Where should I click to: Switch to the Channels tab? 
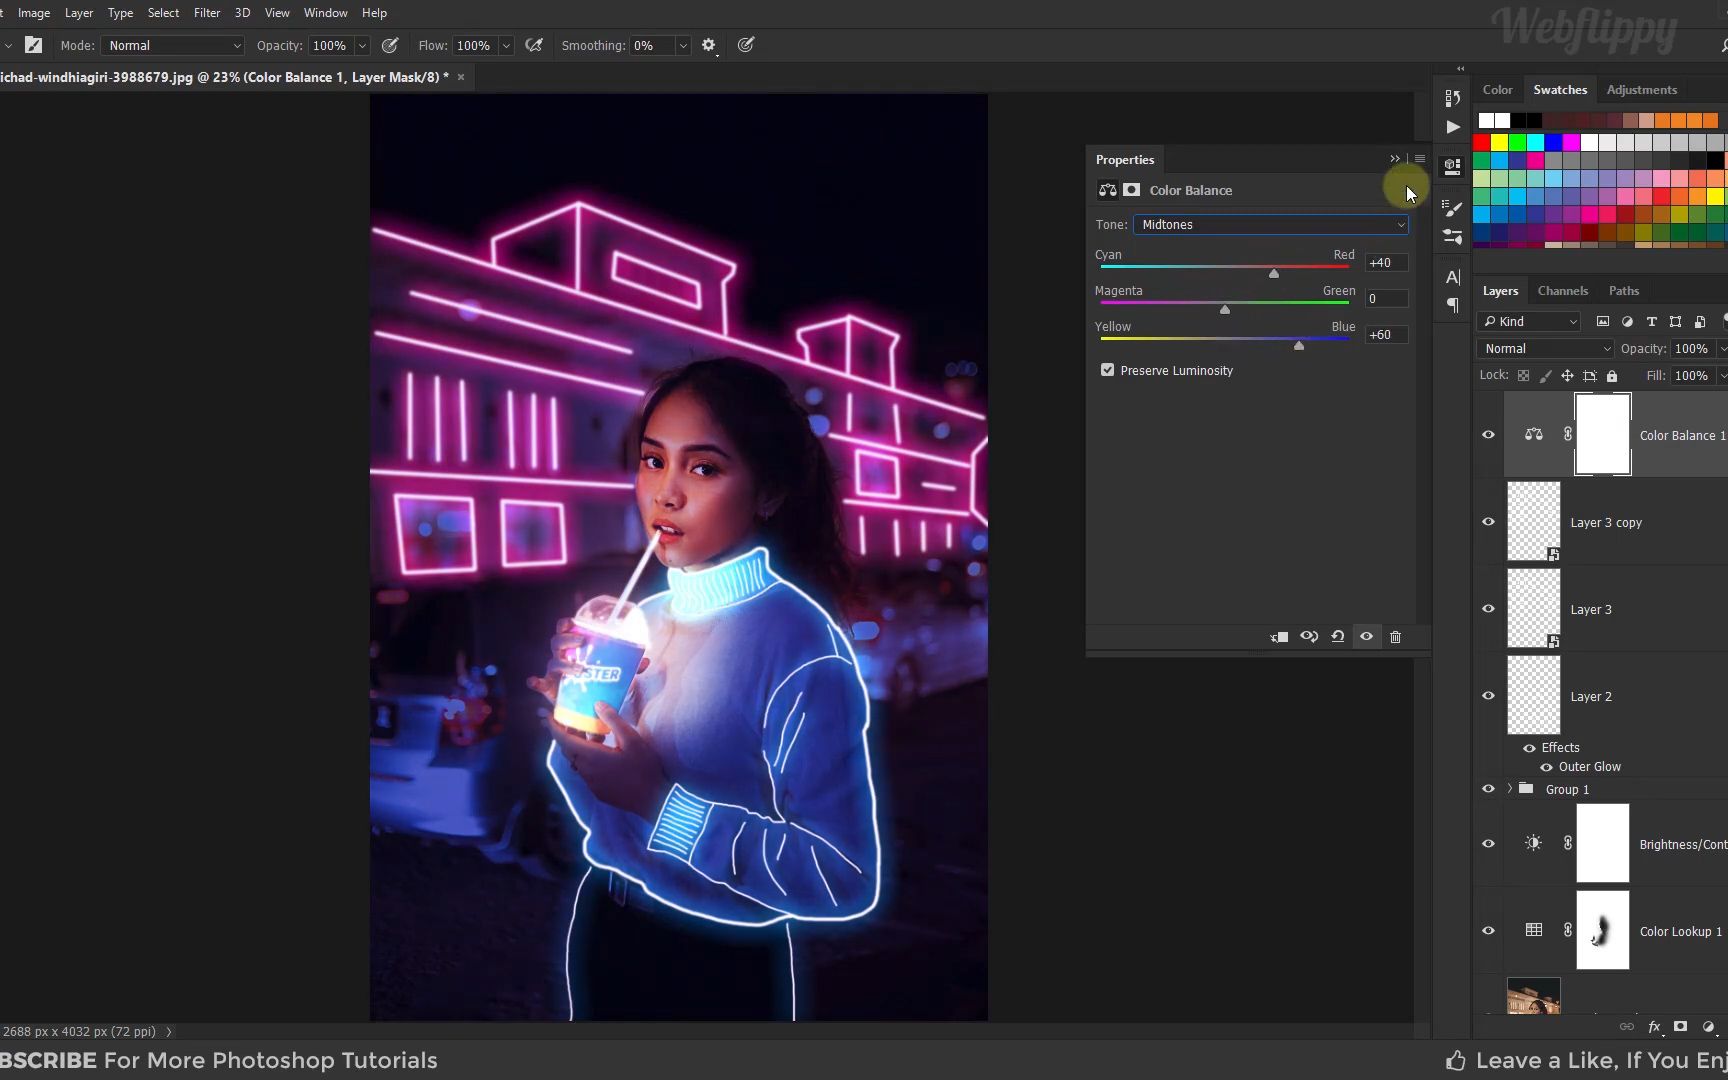(x=1563, y=290)
